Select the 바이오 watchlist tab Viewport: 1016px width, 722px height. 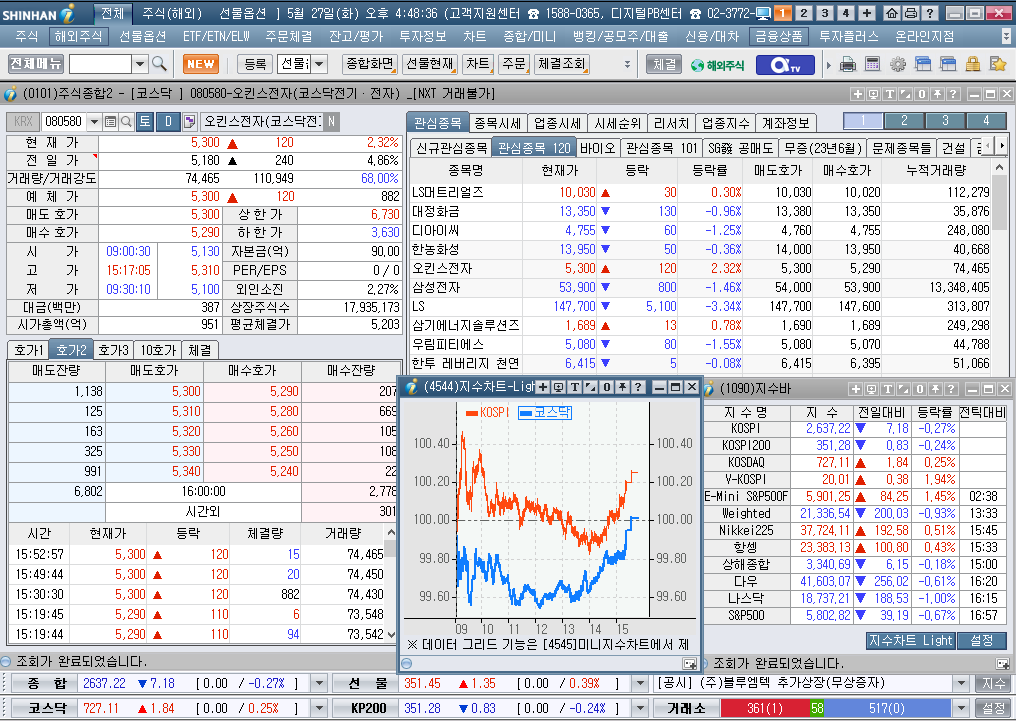coord(597,148)
